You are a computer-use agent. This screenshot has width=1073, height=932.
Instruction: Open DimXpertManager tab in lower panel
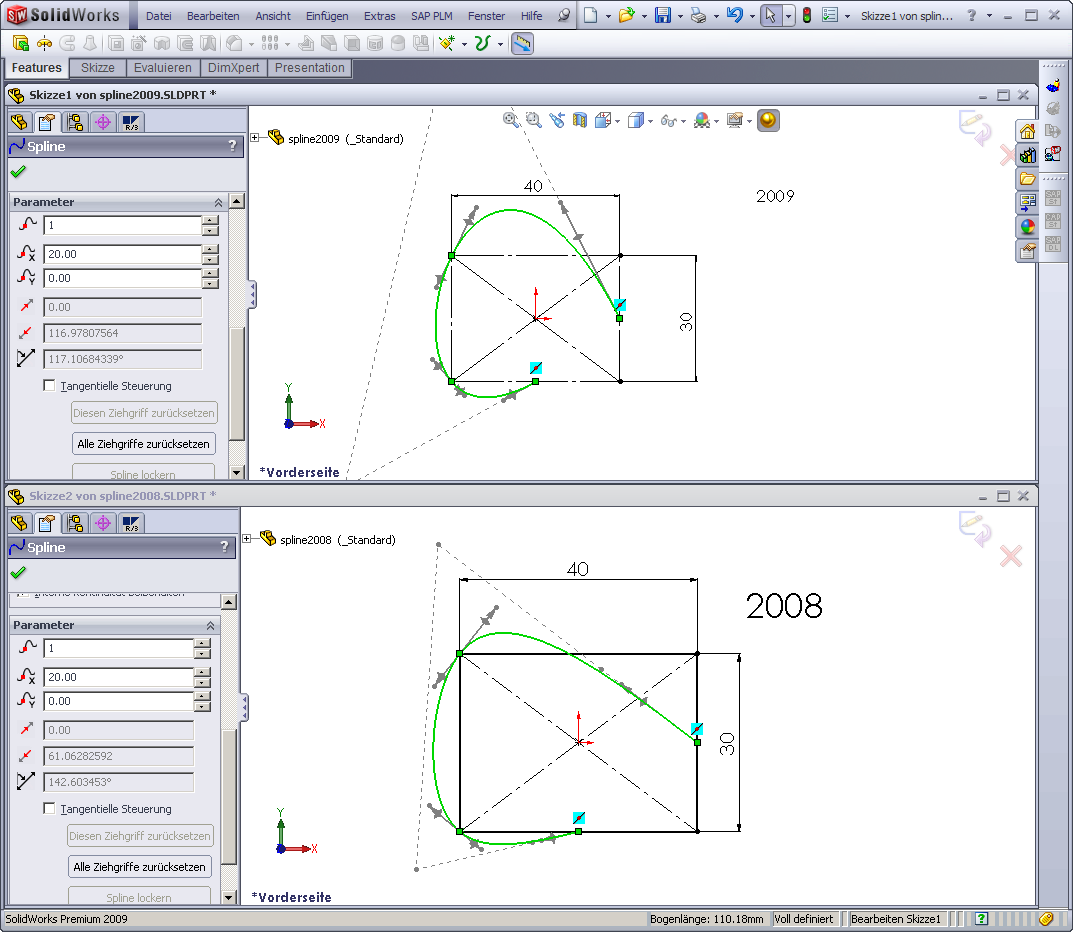click(x=103, y=523)
